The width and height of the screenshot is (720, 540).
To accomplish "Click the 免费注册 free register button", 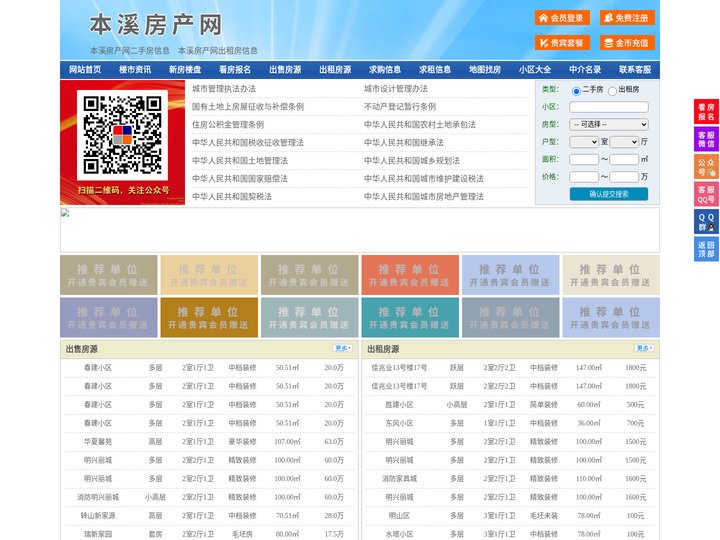I will (x=627, y=18).
